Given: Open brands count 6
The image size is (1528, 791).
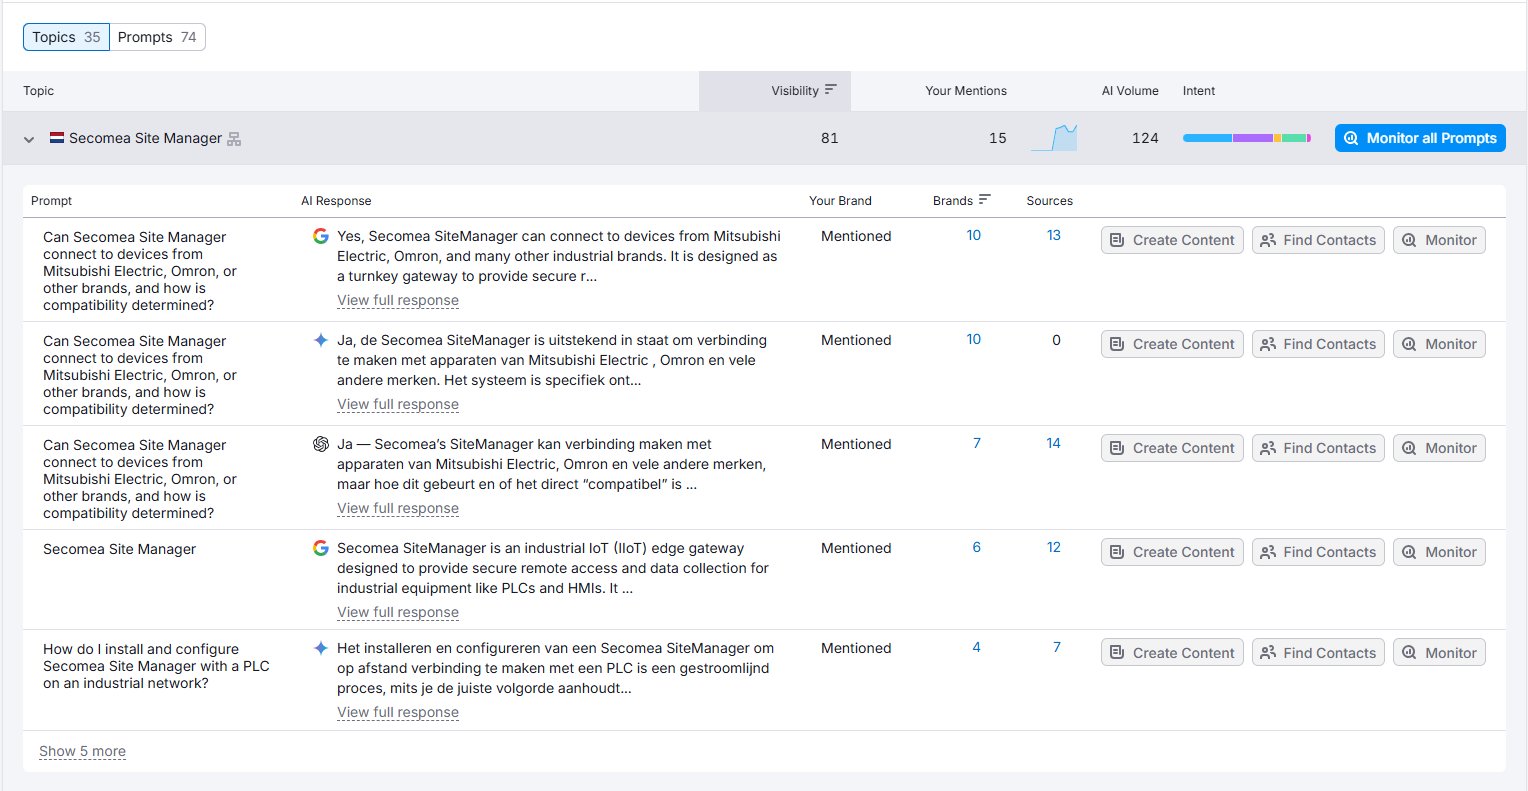Looking at the screenshot, I should (x=977, y=547).
